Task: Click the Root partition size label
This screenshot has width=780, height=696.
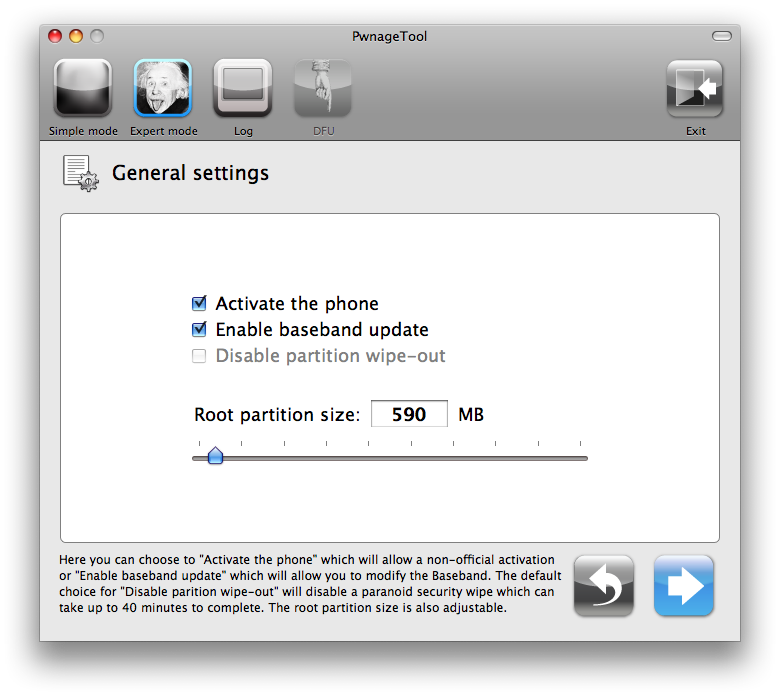Action: [277, 414]
